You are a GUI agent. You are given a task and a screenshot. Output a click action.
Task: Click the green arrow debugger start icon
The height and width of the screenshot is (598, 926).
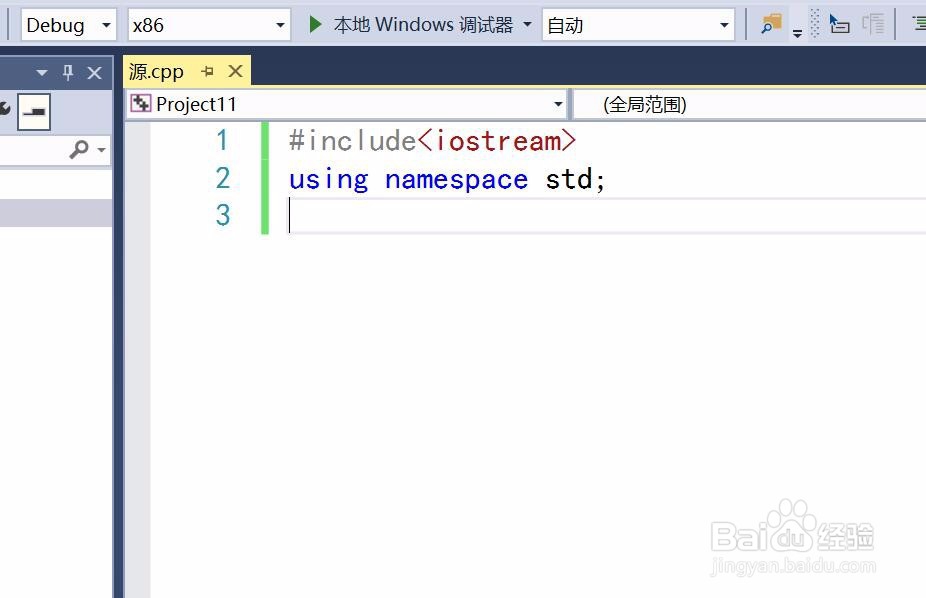[x=314, y=24]
